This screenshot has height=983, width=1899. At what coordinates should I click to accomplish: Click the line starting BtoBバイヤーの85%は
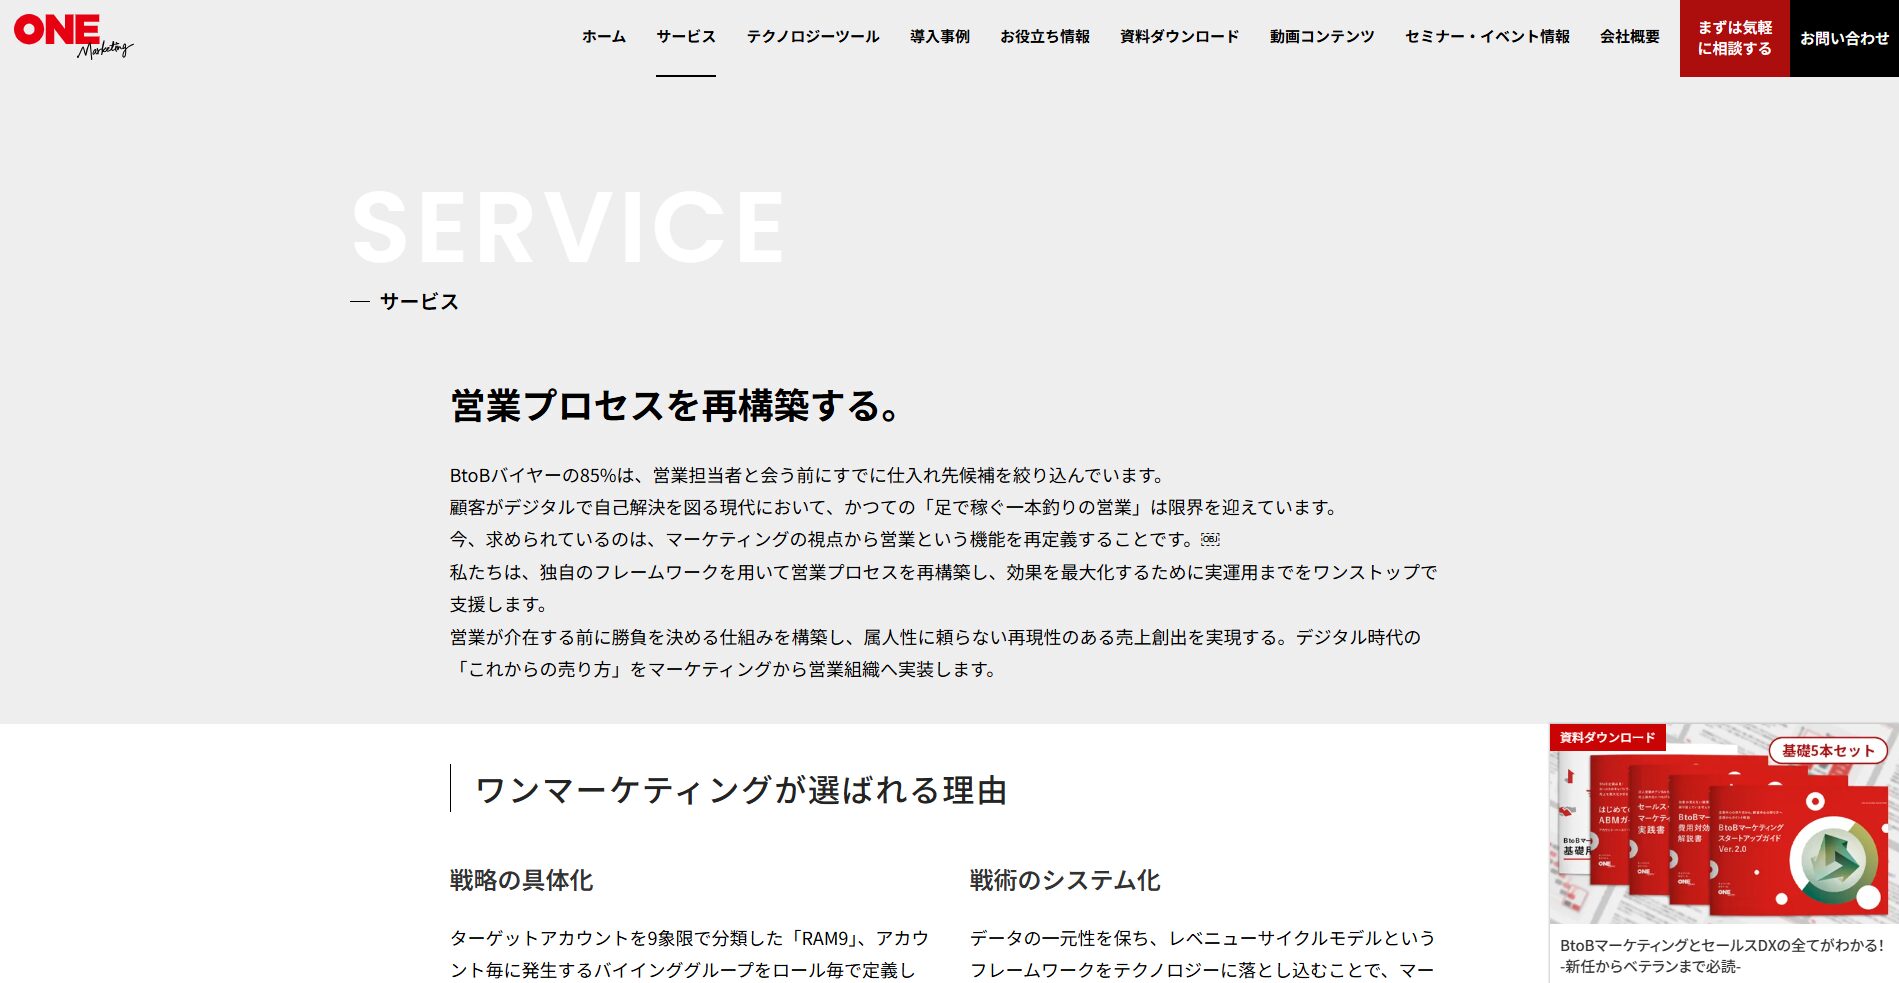point(810,475)
